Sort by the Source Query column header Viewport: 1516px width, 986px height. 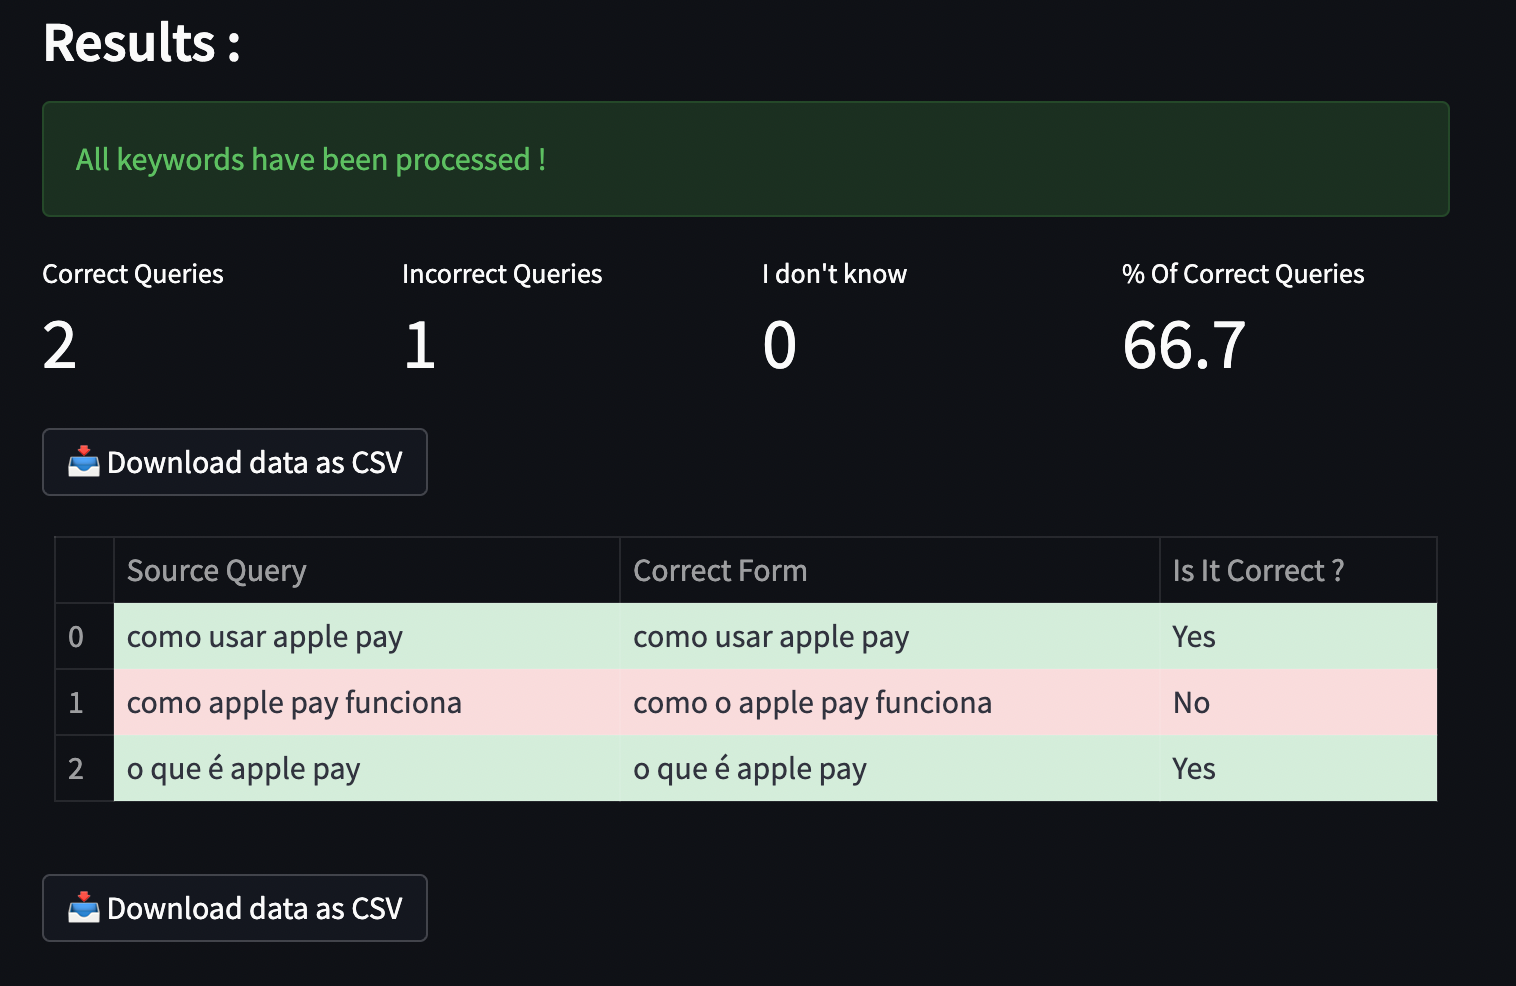point(217,571)
